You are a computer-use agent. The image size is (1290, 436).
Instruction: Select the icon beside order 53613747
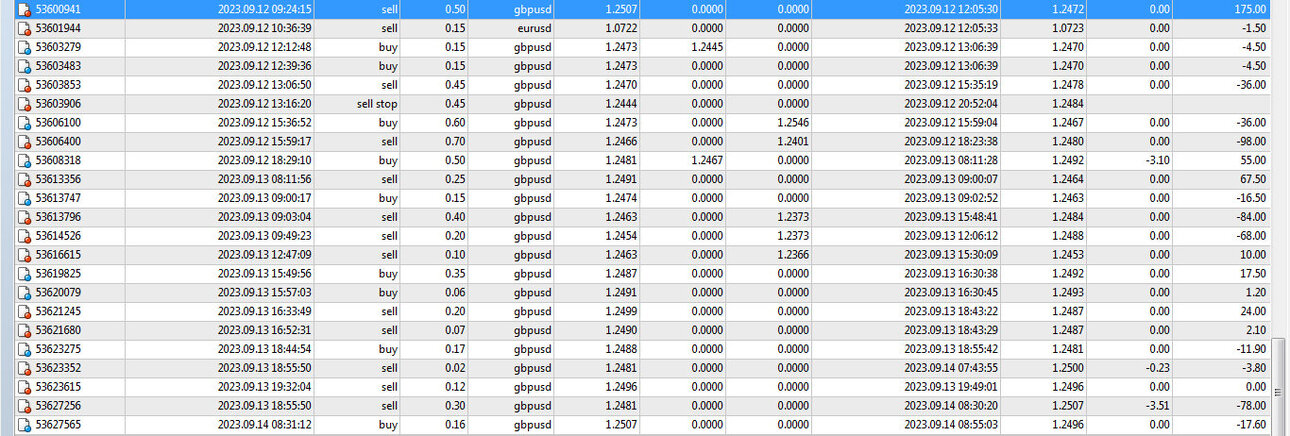point(24,198)
